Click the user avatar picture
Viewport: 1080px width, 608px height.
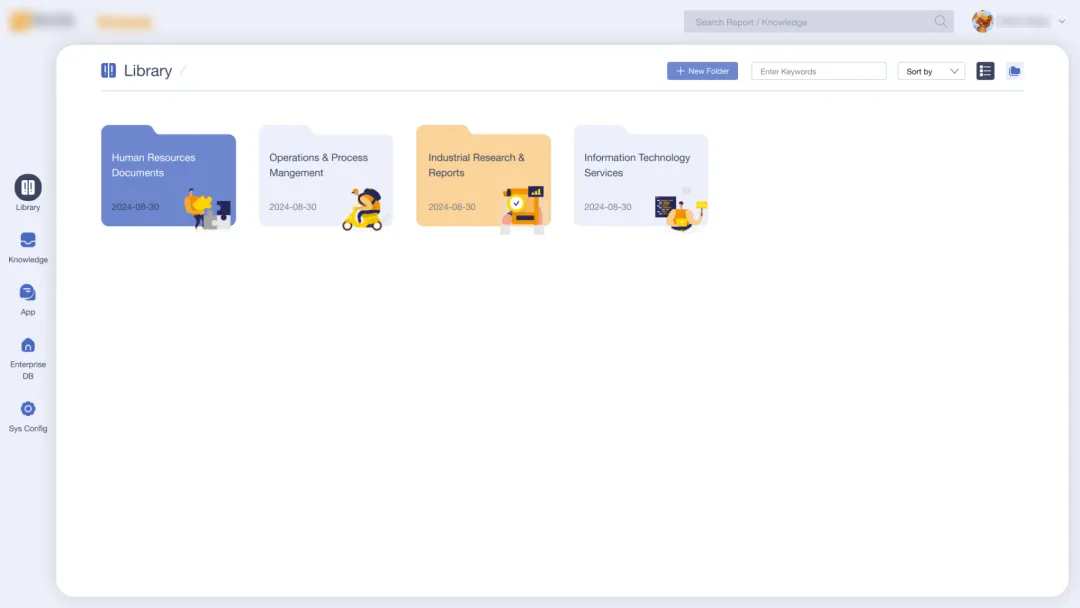pyautogui.click(x=983, y=21)
